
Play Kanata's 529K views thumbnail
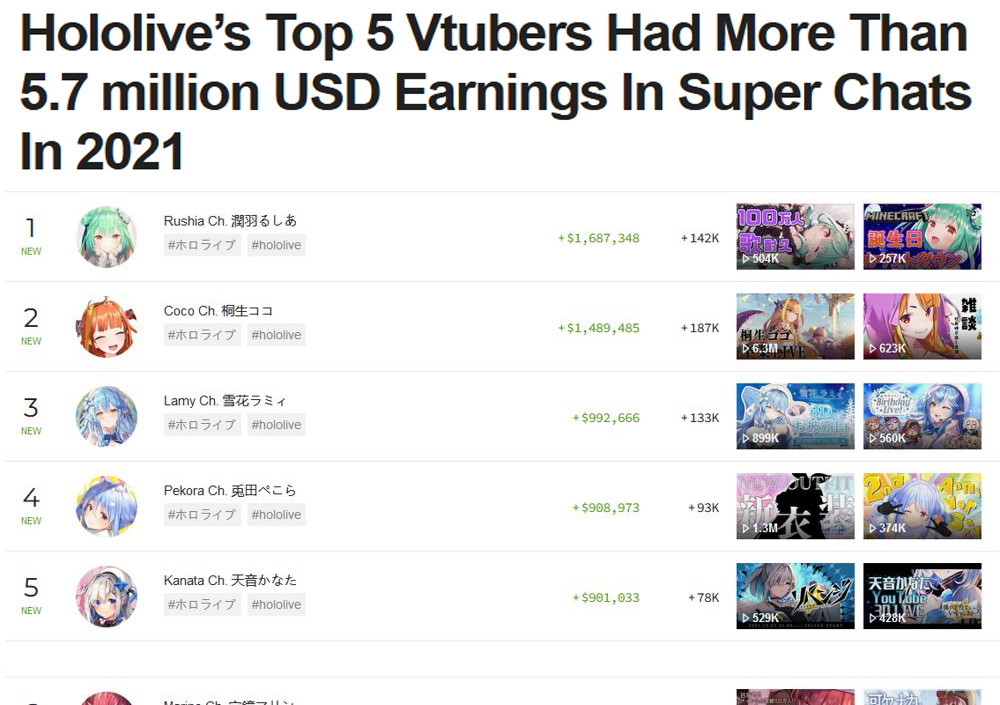pyautogui.click(x=795, y=597)
